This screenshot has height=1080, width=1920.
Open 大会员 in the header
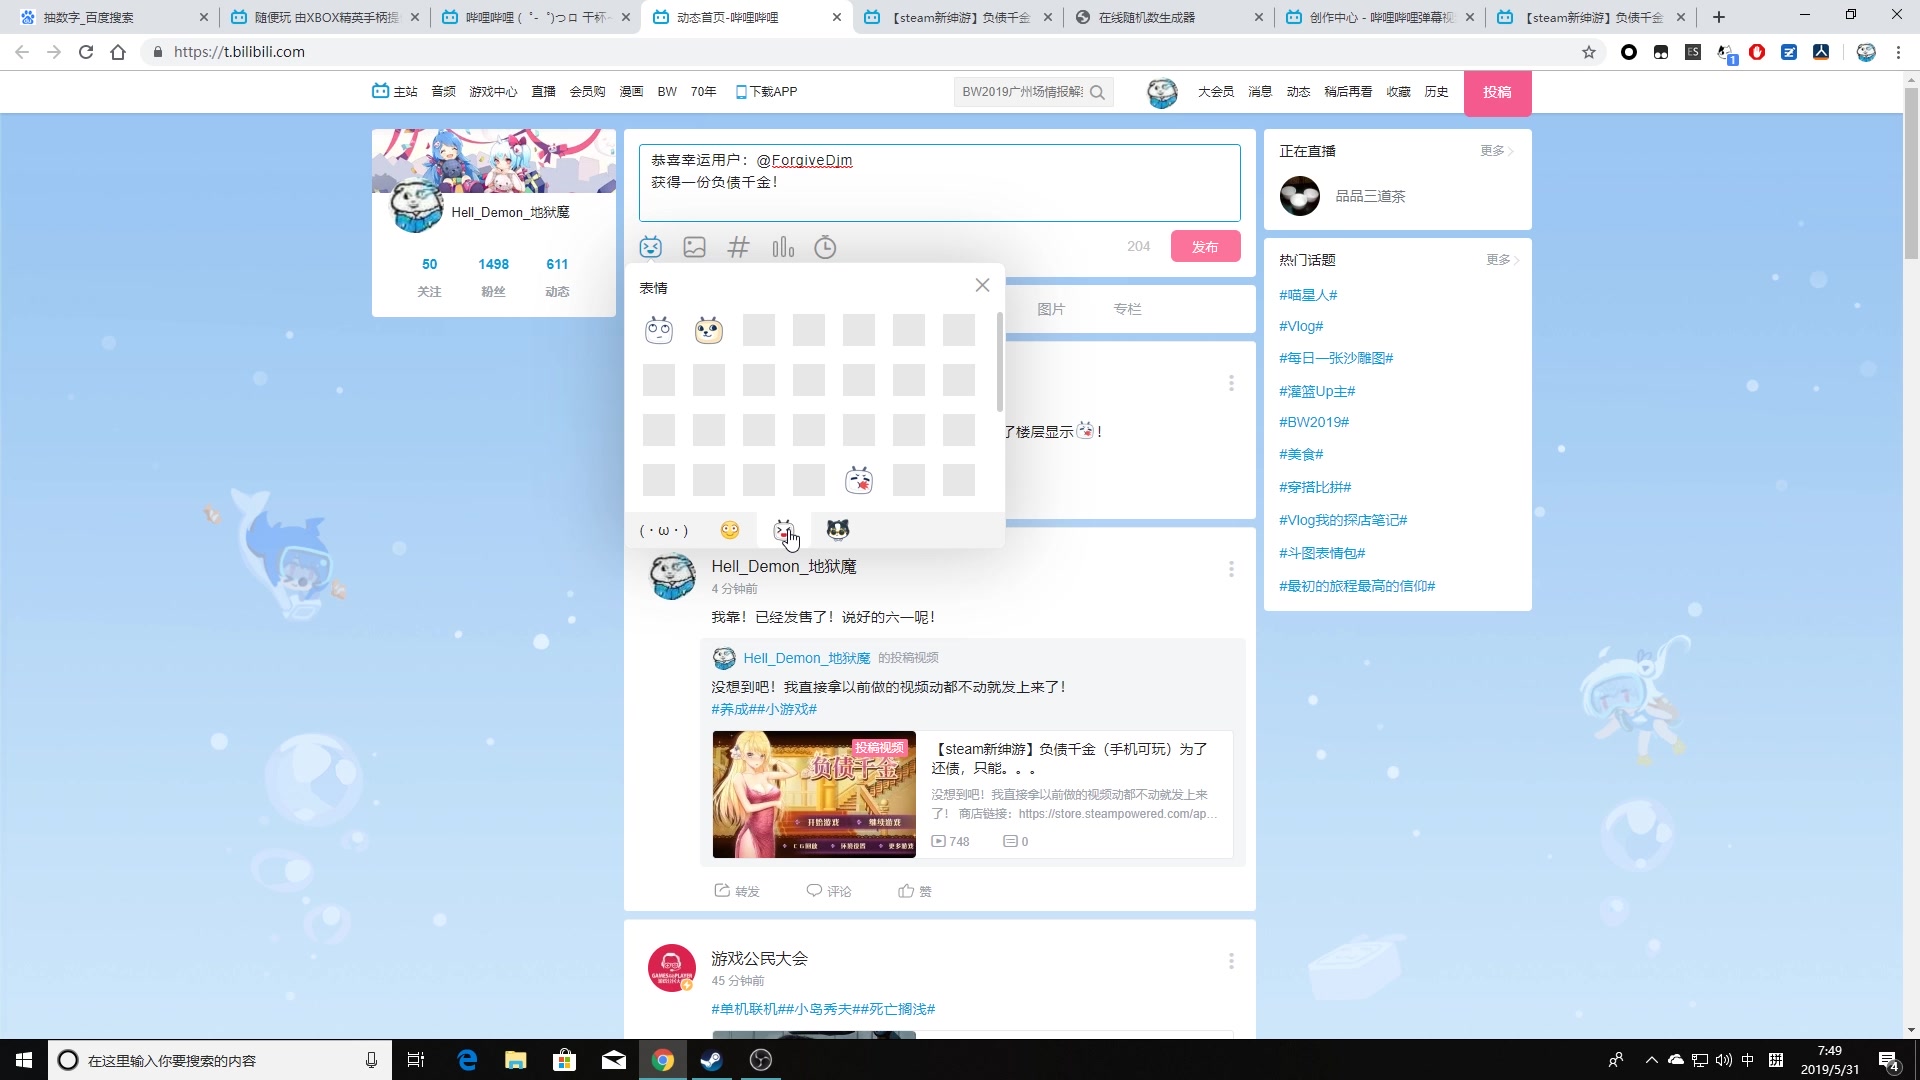[x=1216, y=92]
